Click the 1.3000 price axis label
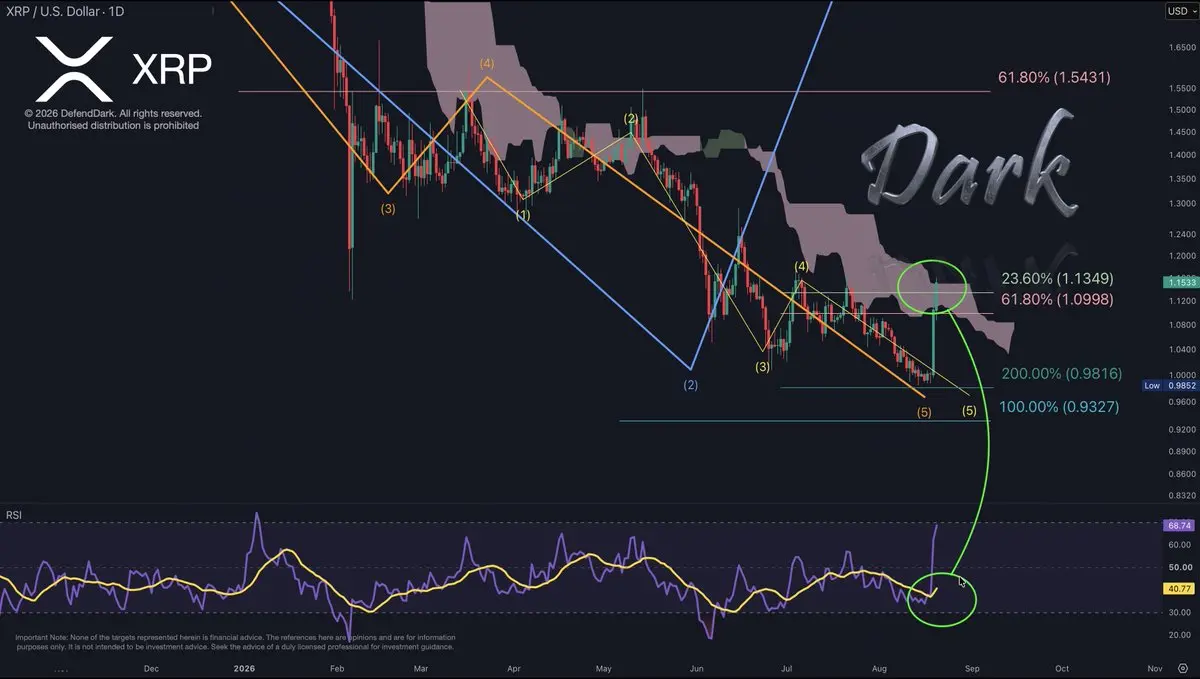The height and width of the screenshot is (679, 1200). coord(1180,203)
